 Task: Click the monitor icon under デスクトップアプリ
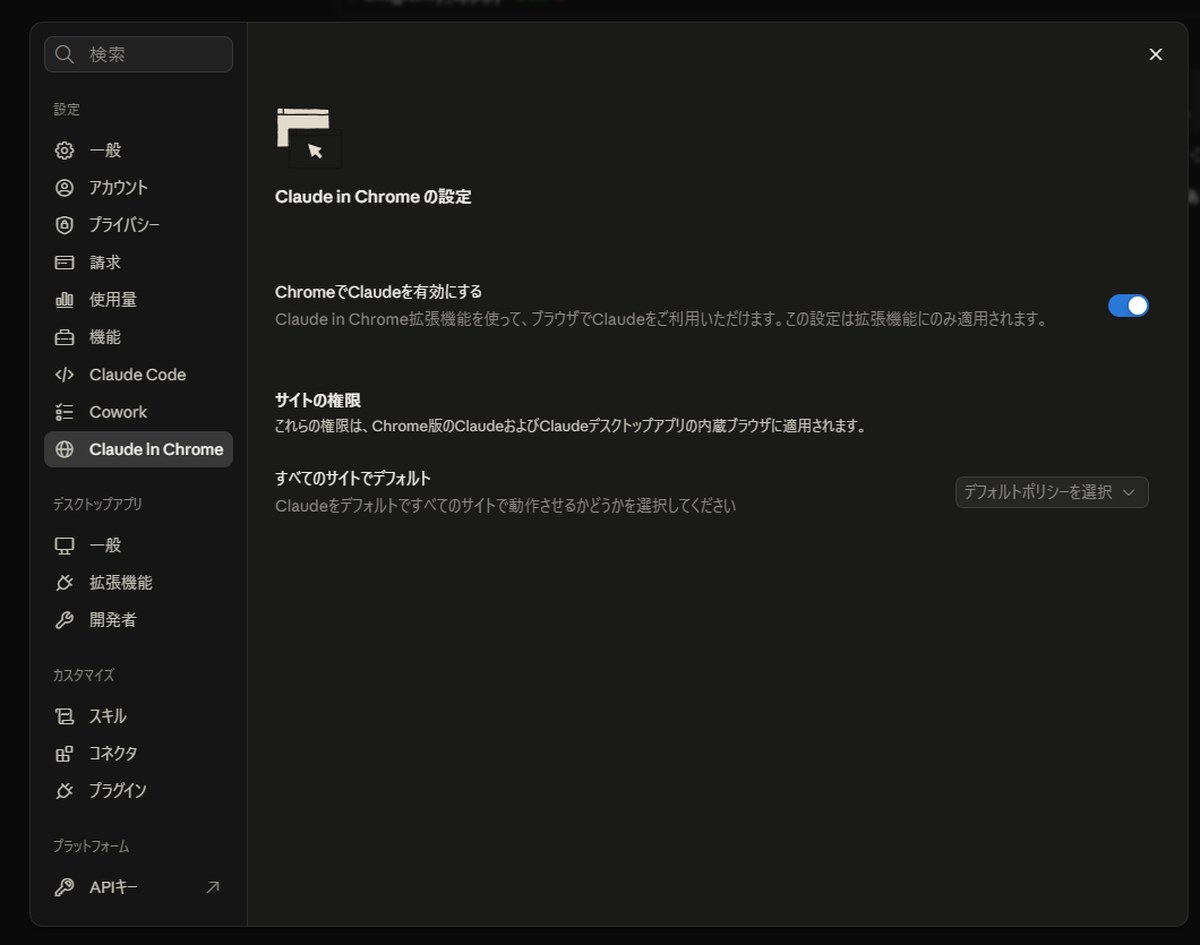pos(64,545)
